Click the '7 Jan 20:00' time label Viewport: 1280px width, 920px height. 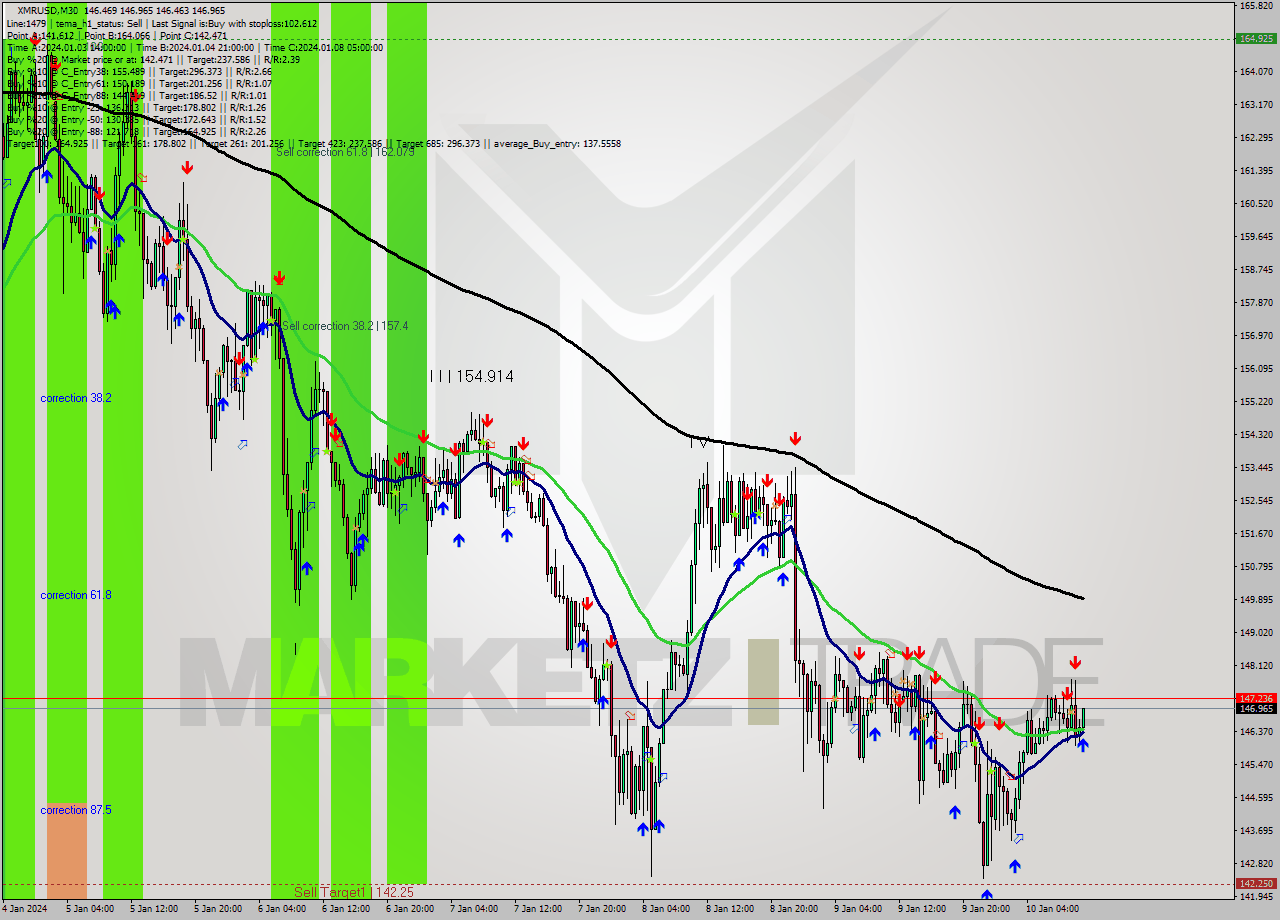(602, 909)
